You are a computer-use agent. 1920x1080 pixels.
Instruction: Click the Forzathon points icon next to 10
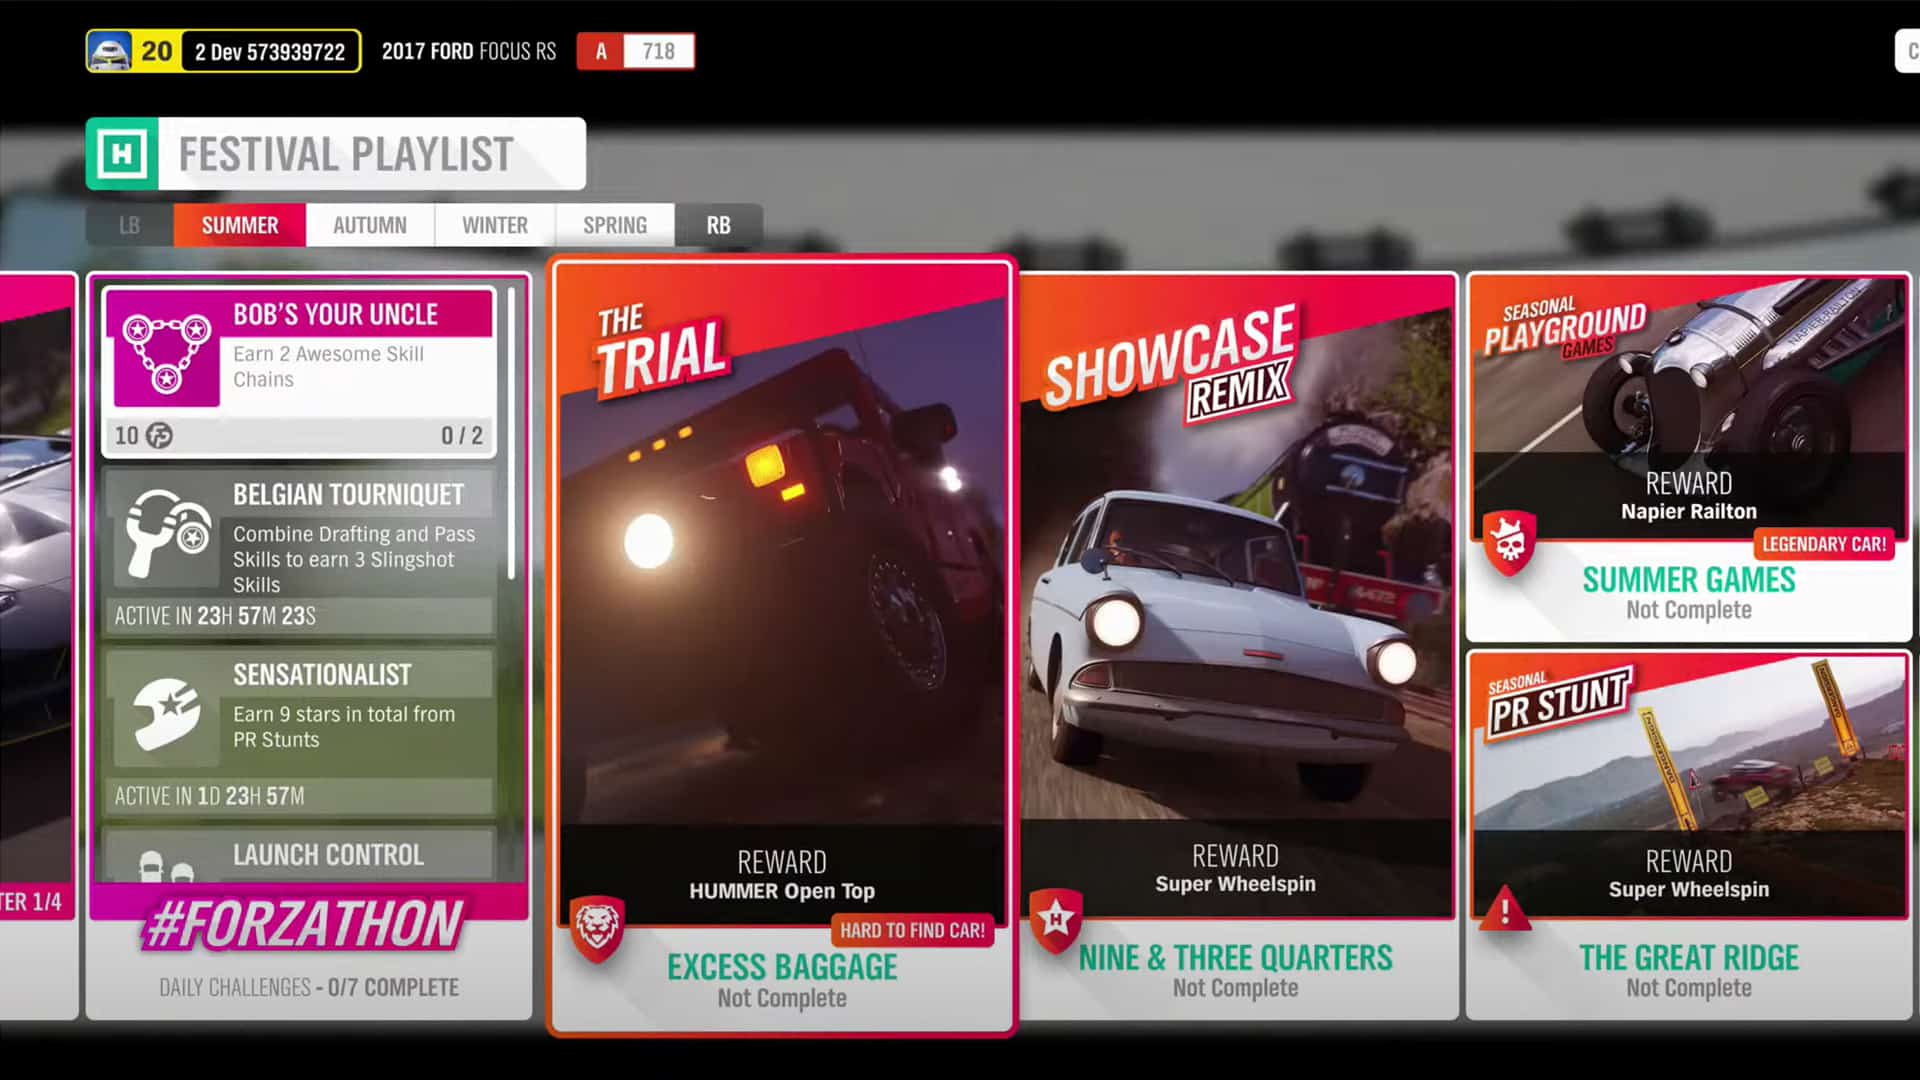pos(159,435)
